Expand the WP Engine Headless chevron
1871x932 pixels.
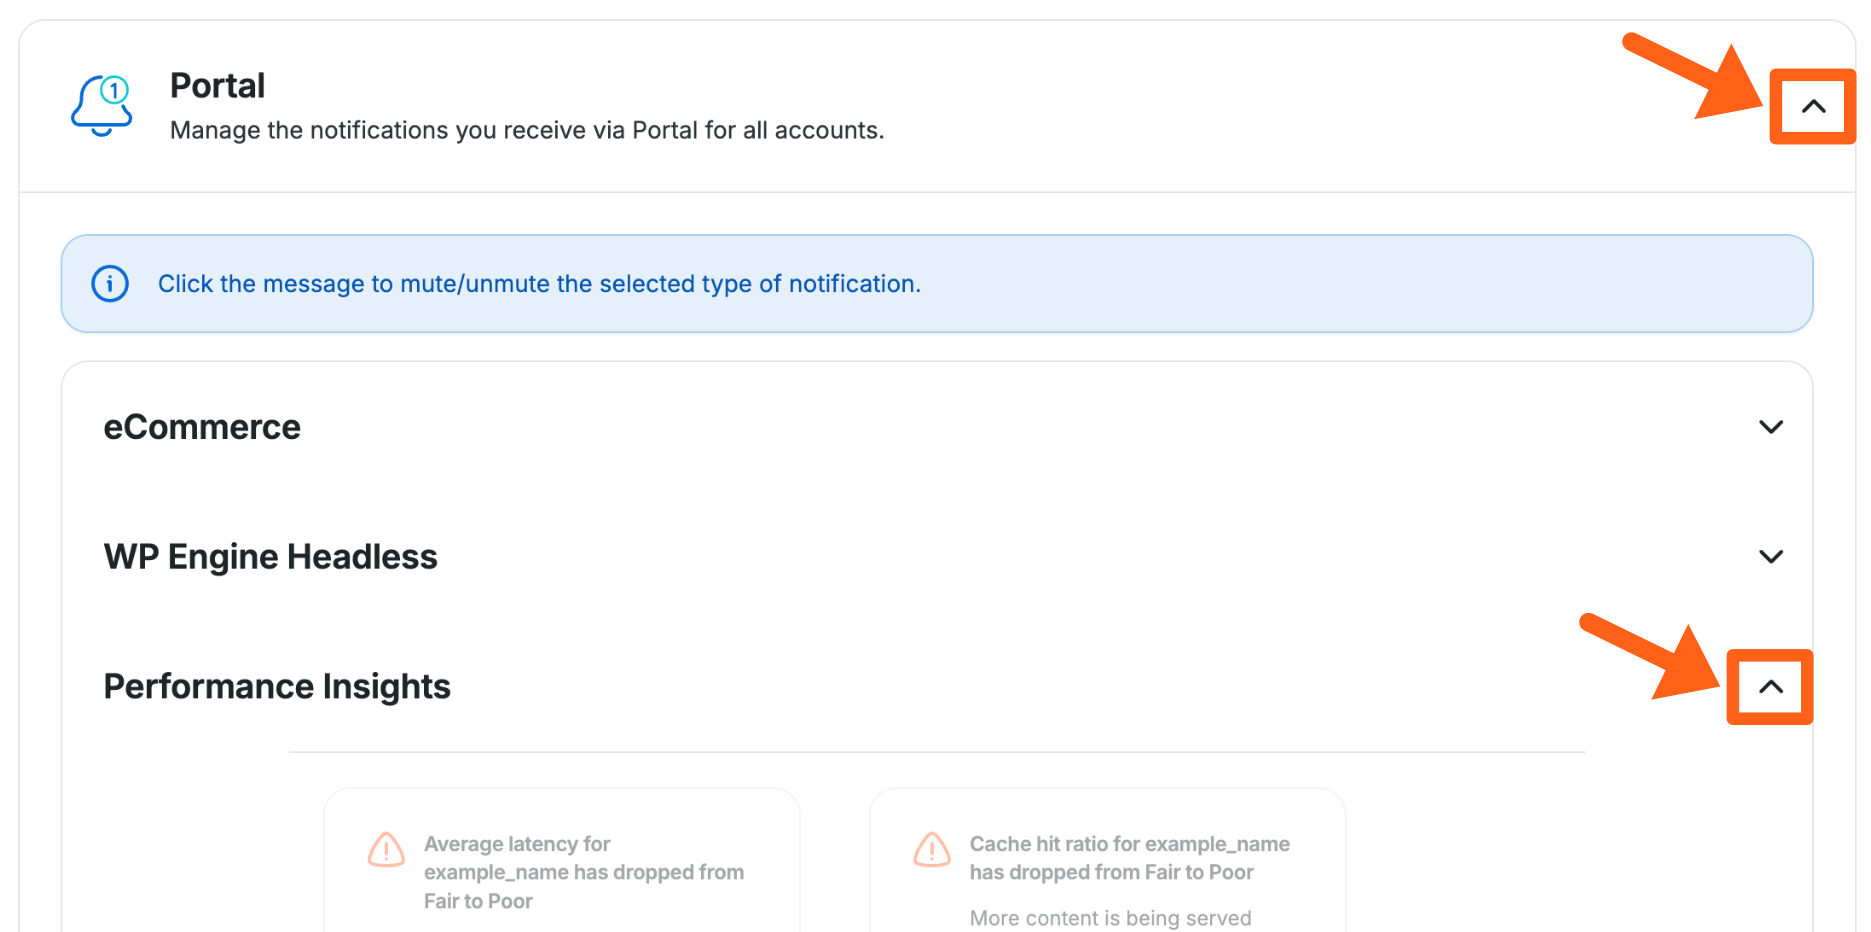pos(1770,557)
